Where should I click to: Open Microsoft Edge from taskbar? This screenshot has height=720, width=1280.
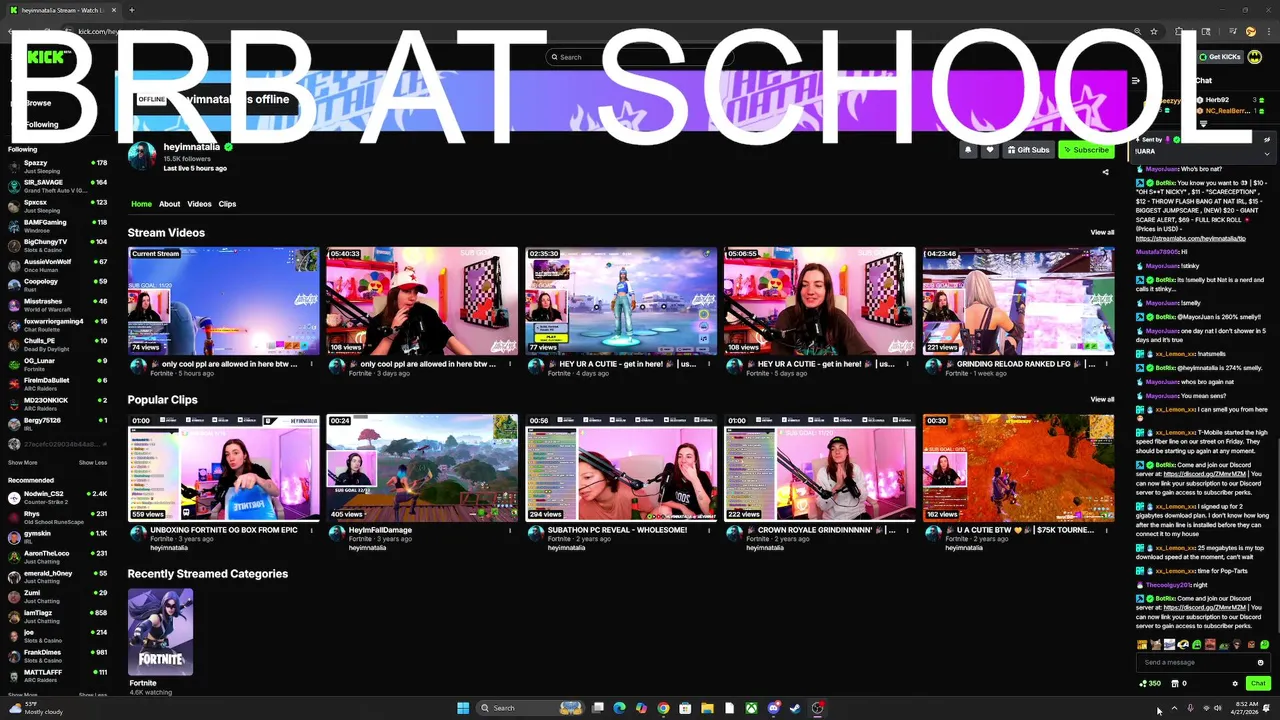pyautogui.click(x=619, y=708)
